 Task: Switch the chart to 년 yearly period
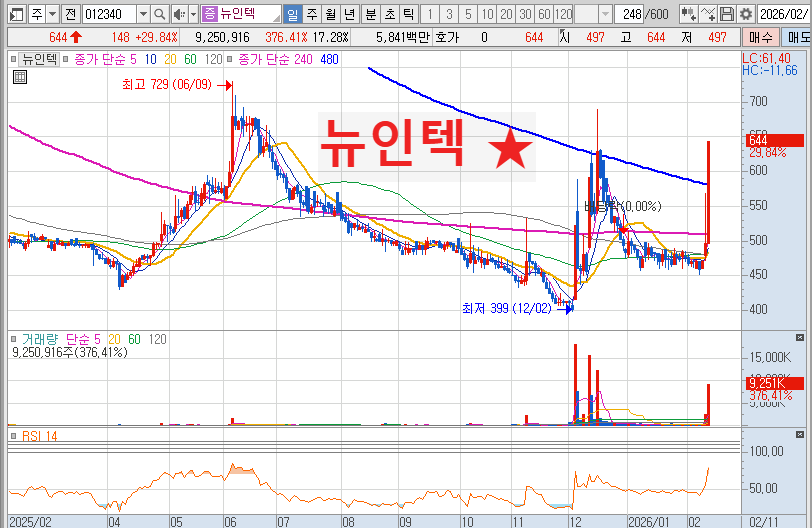pyautogui.click(x=350, y=14)
